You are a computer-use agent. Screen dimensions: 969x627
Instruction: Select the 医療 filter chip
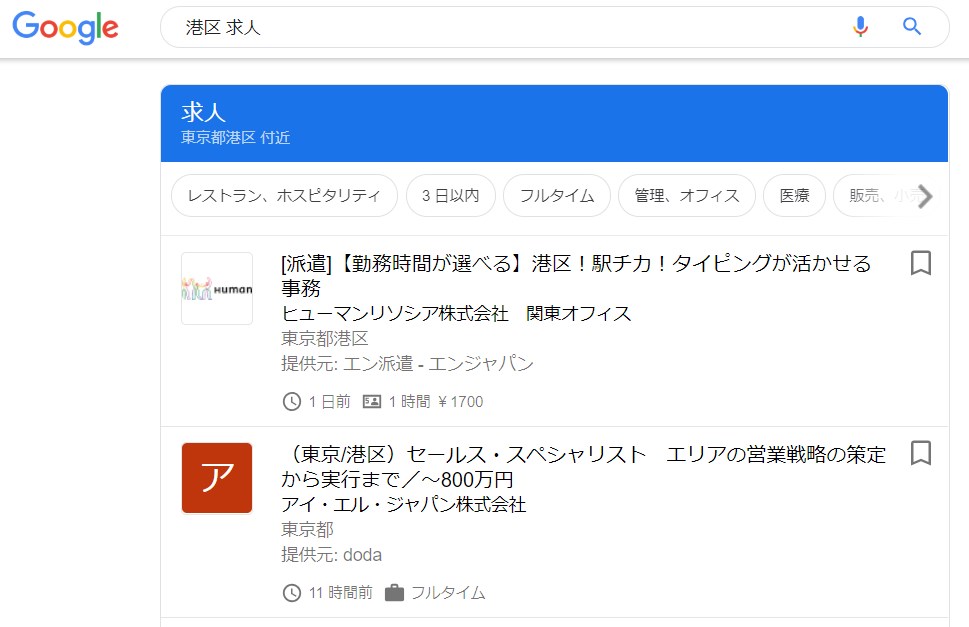[x=794, y=196]
